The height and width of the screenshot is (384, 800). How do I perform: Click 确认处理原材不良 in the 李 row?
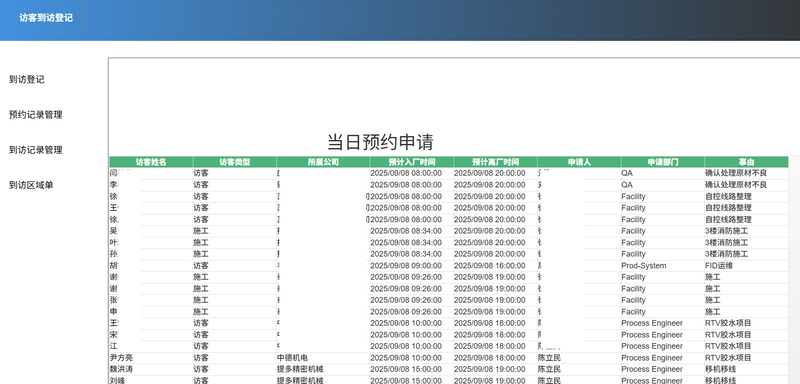[x=736, y=185]
